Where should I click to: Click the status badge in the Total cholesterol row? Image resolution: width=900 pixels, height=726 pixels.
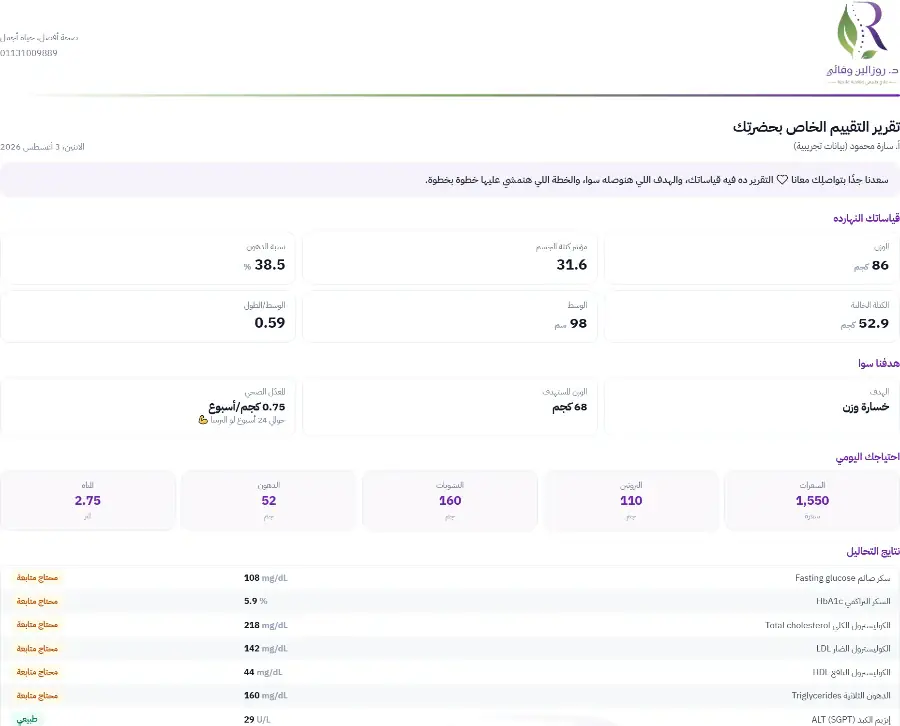37,624
